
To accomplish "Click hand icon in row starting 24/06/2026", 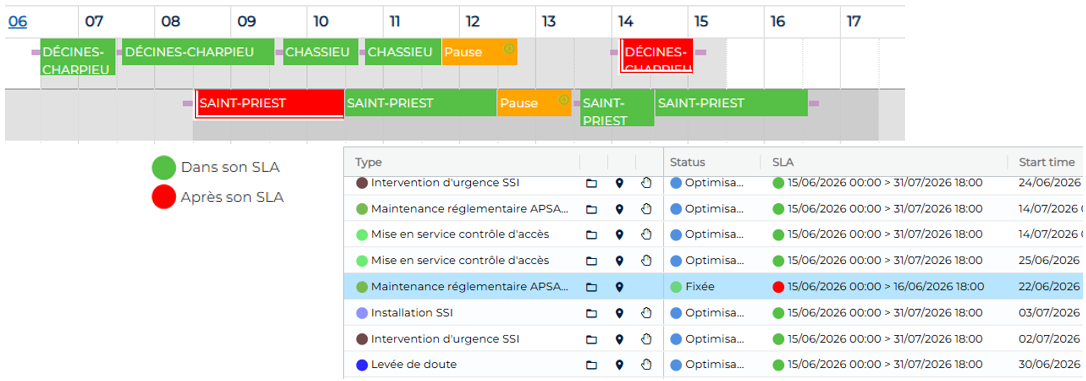I will click(x=646, y=184).
